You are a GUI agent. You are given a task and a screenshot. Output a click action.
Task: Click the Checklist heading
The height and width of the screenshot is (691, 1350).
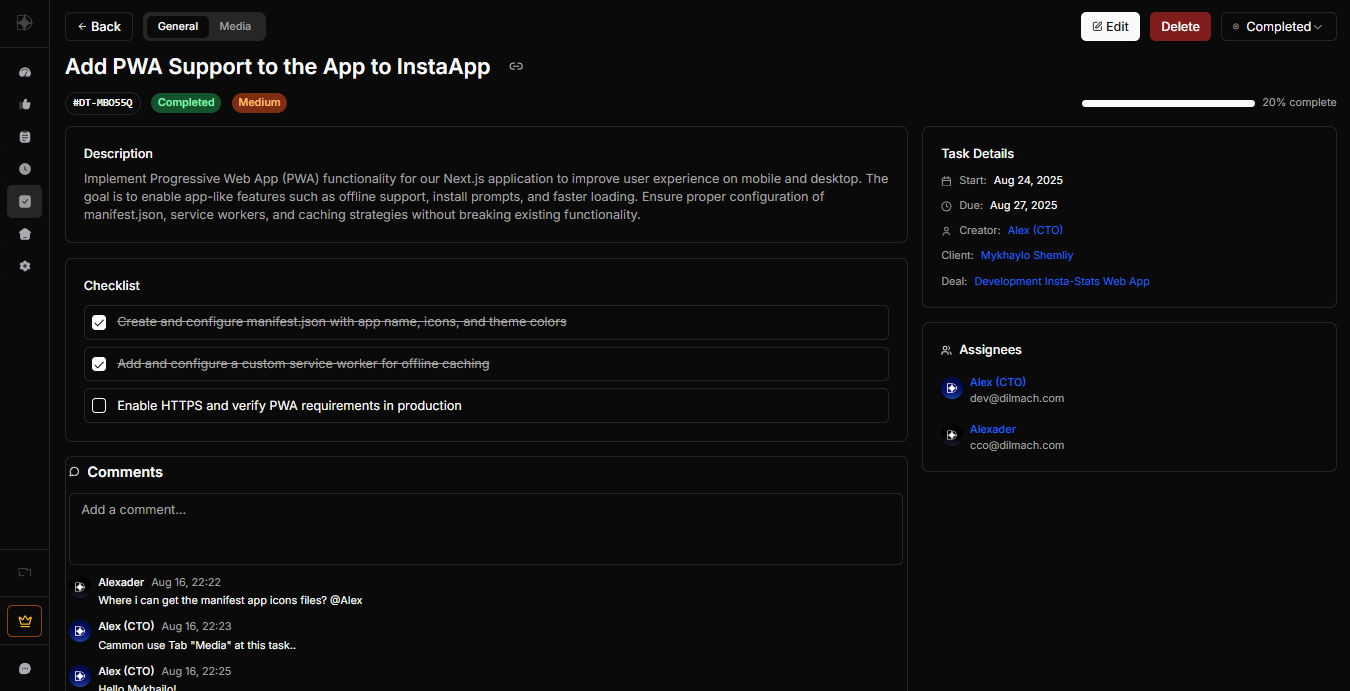click(112, 286)
